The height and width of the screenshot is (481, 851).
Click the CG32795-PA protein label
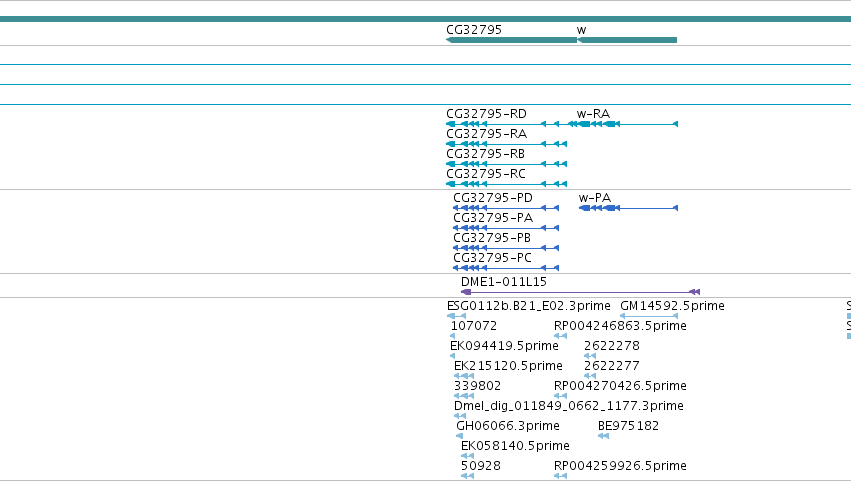(493, 218)
